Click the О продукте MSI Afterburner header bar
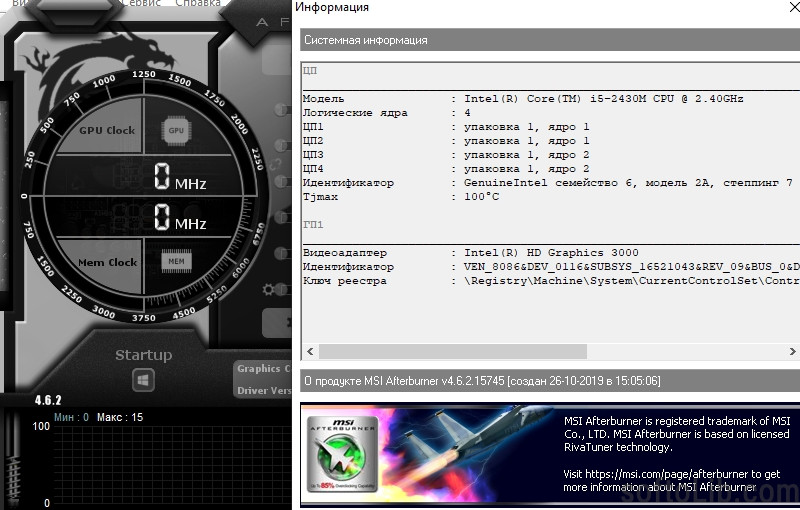 550,381
